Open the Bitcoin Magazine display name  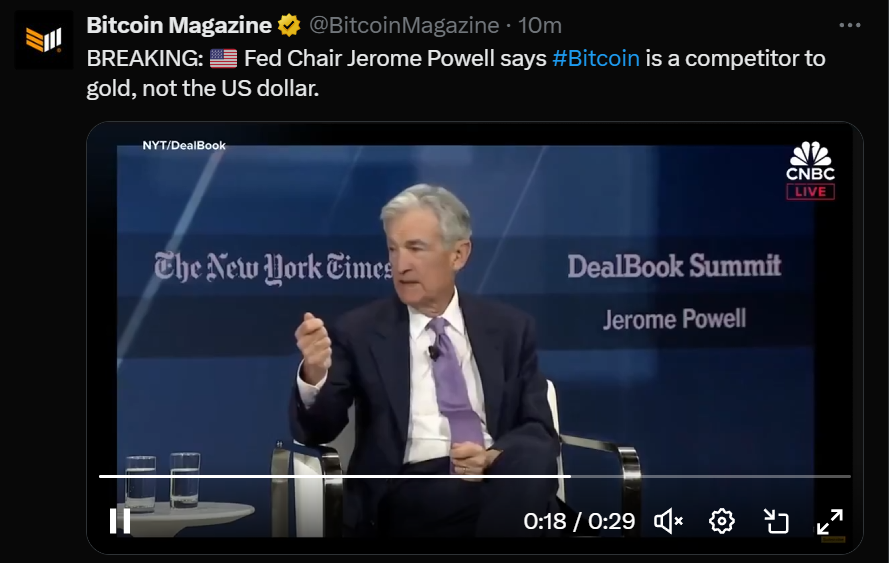click(x=179, y=26)
